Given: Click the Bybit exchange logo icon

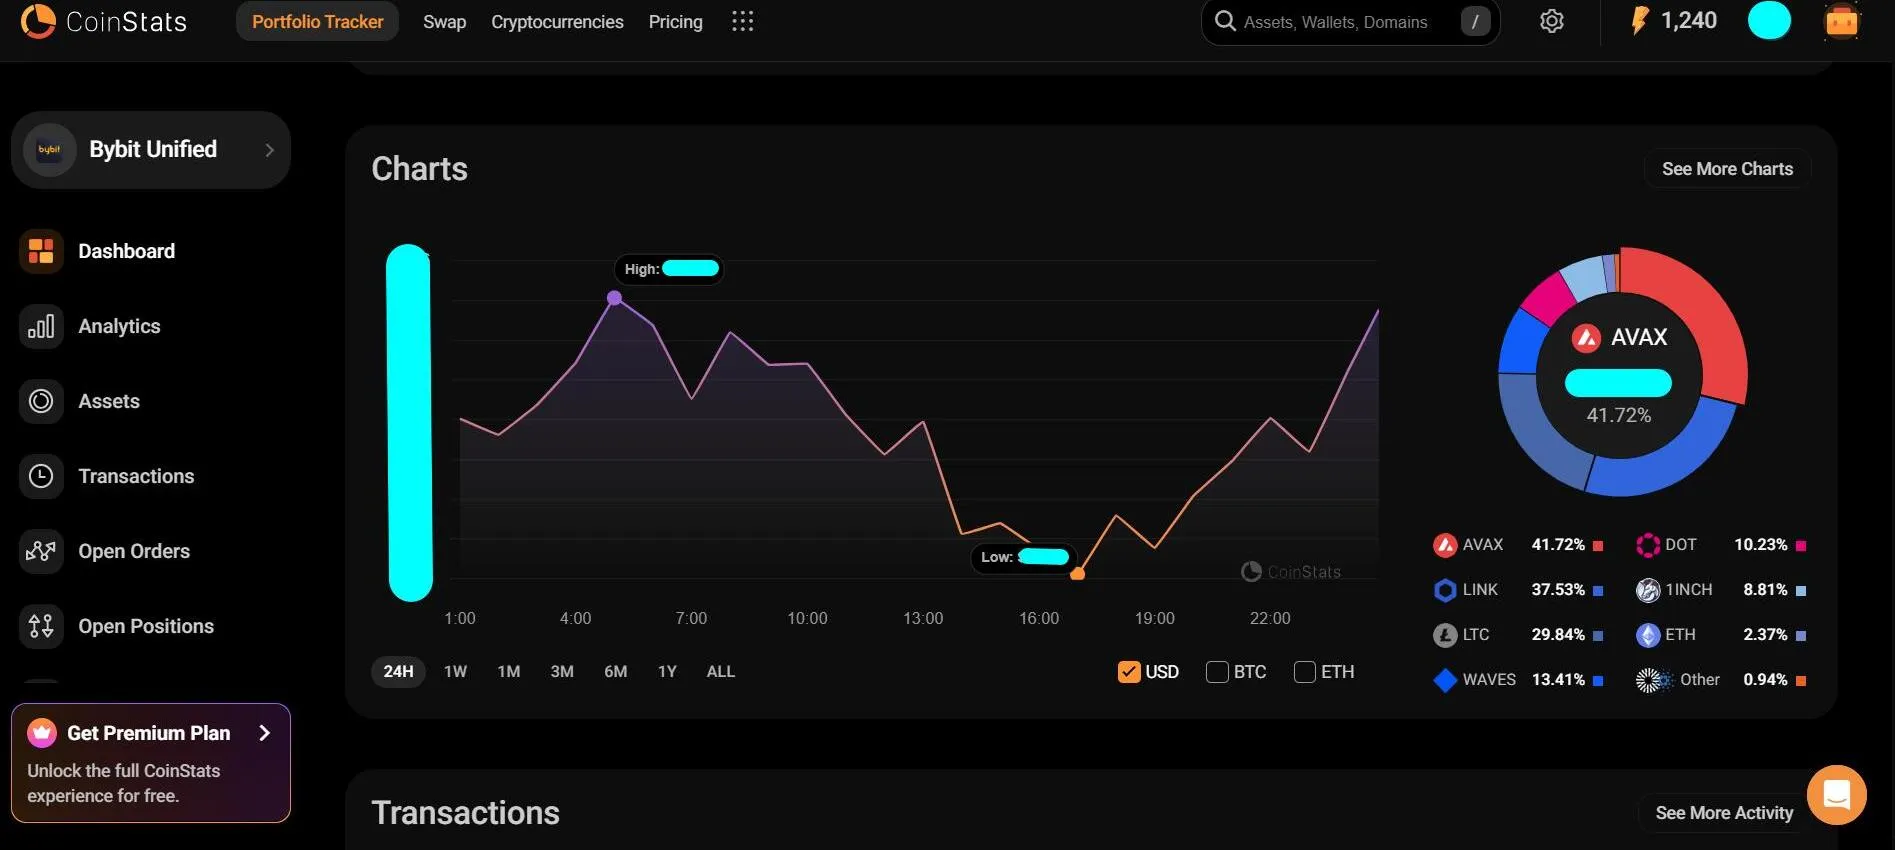Looking at the screenshot, I should (x=49, y=150).
